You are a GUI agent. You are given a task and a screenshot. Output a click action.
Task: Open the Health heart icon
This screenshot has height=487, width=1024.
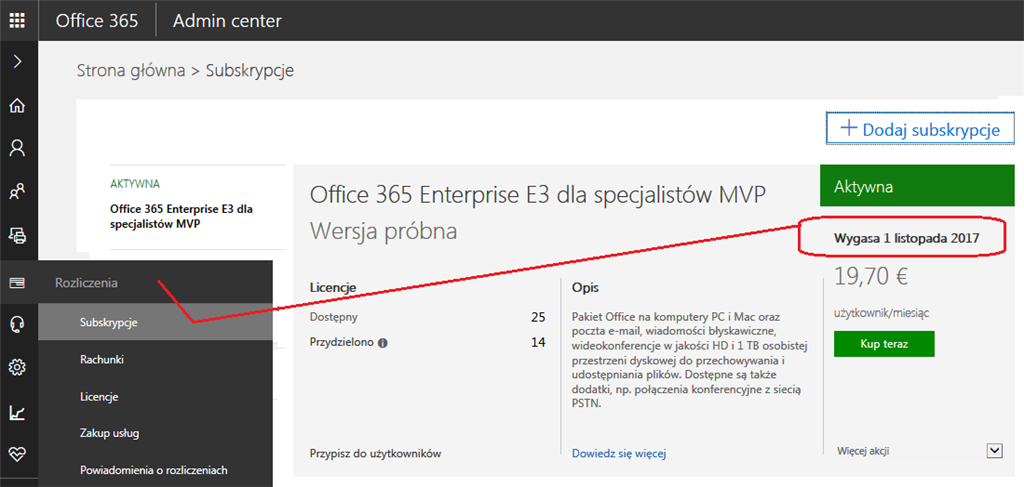18,454
